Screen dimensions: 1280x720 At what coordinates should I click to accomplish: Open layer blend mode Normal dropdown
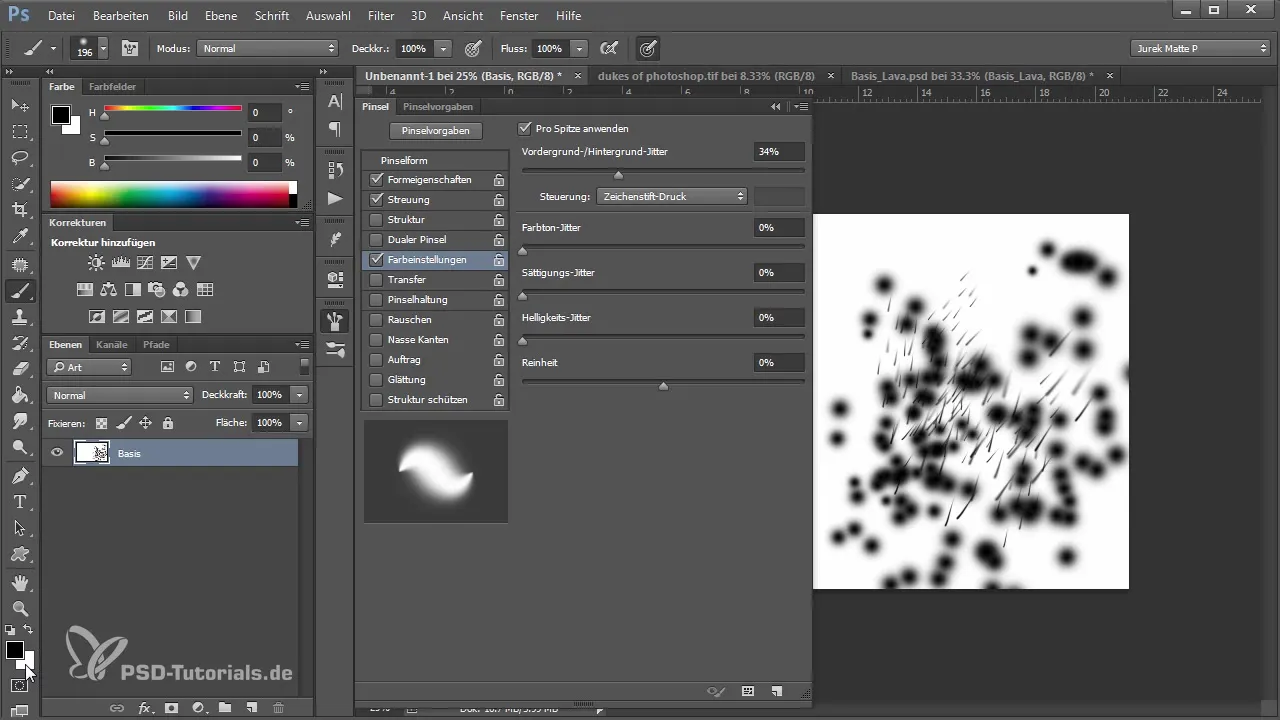pos(119,395)
